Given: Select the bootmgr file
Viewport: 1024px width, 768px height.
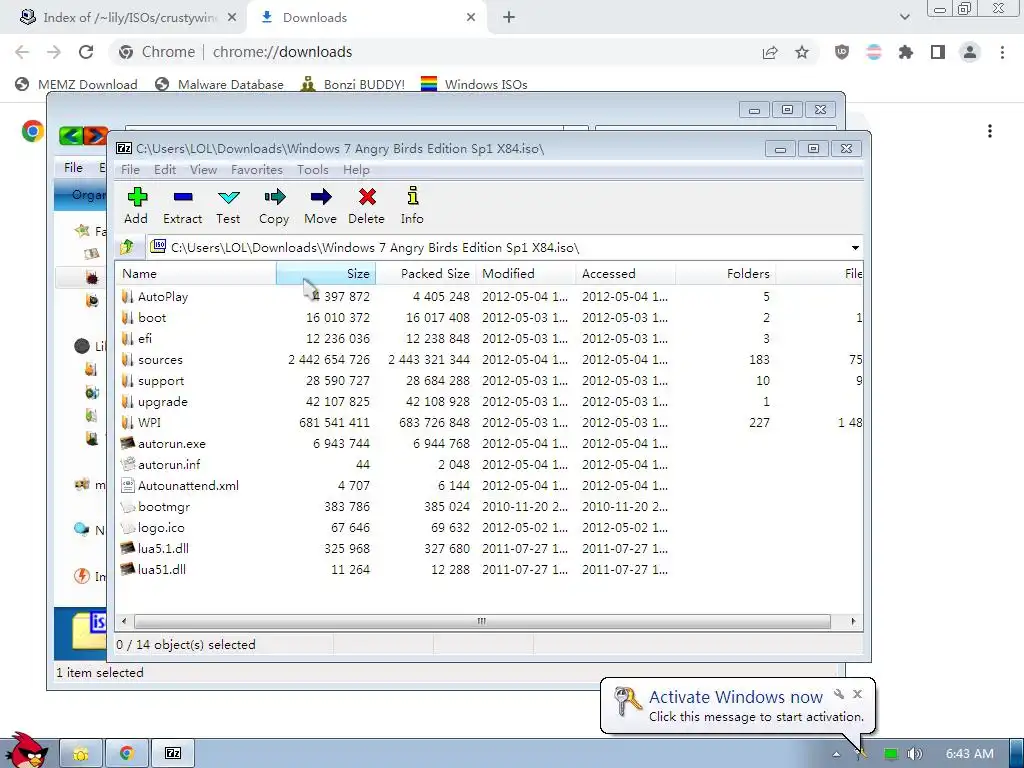Looking at the screenshot, I should (164, 507).
